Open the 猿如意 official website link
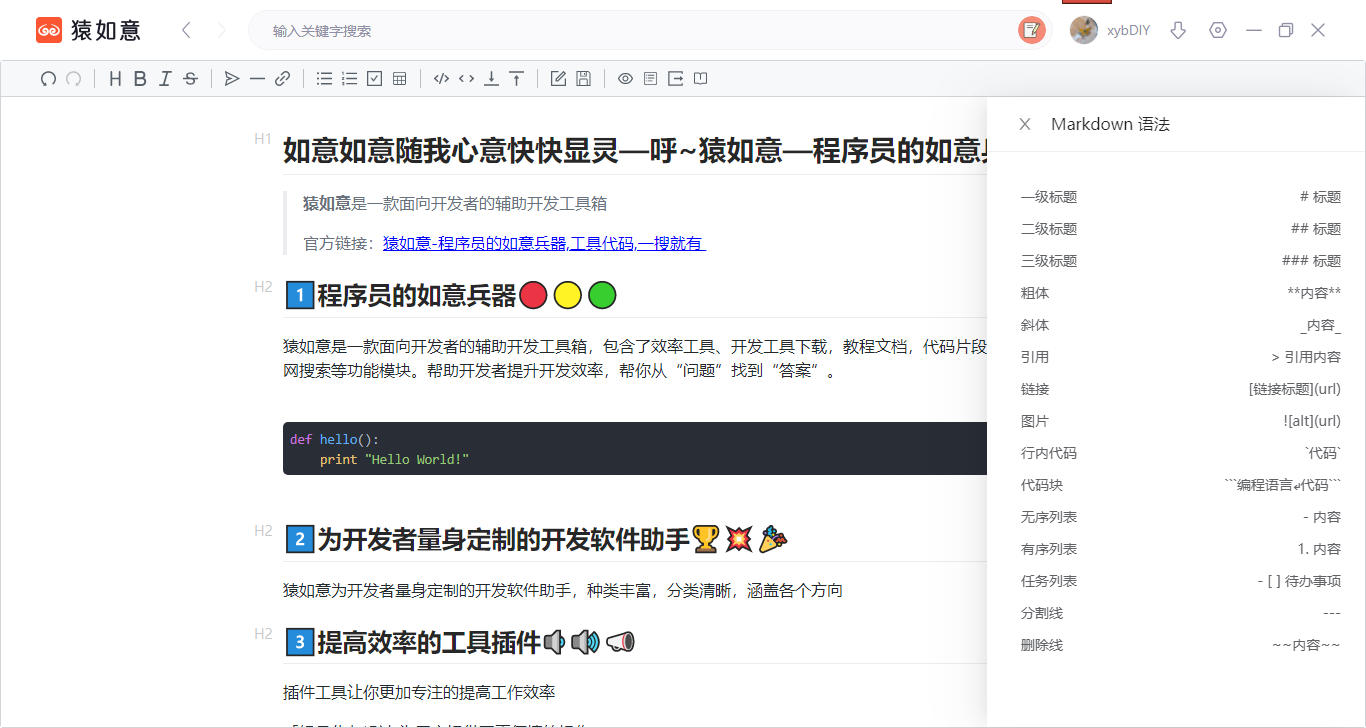The width and height of the screenshot is (1366, 728). 544,243
